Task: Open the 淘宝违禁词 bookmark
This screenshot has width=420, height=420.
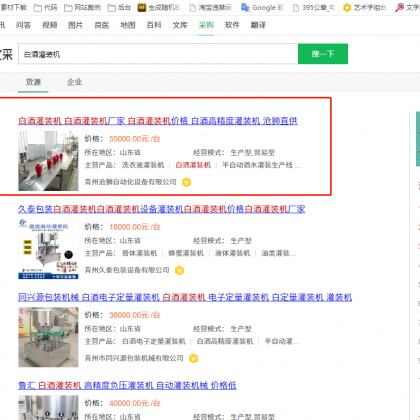Action: (211, 7)
